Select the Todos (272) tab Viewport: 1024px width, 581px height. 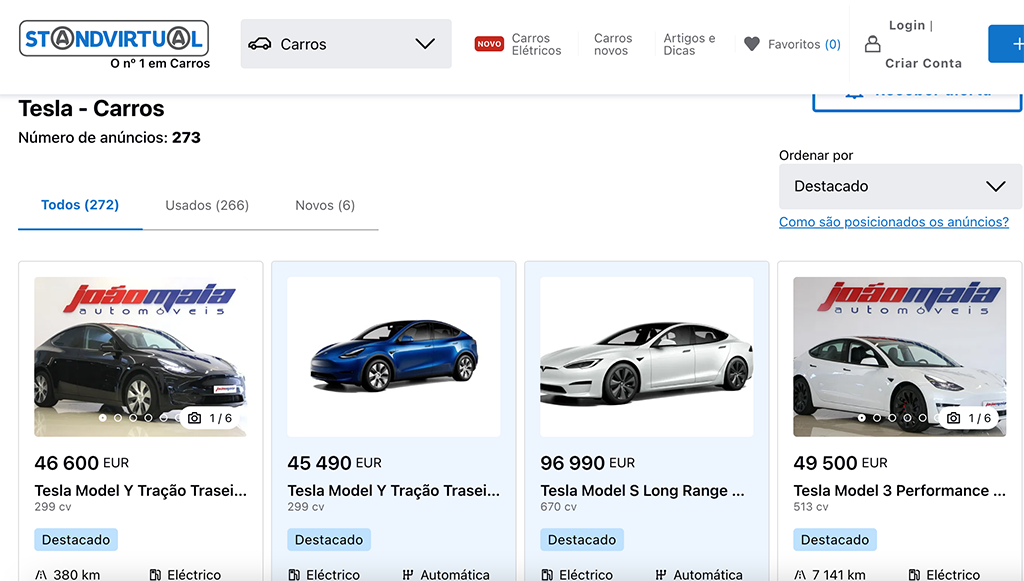(80, 205)
